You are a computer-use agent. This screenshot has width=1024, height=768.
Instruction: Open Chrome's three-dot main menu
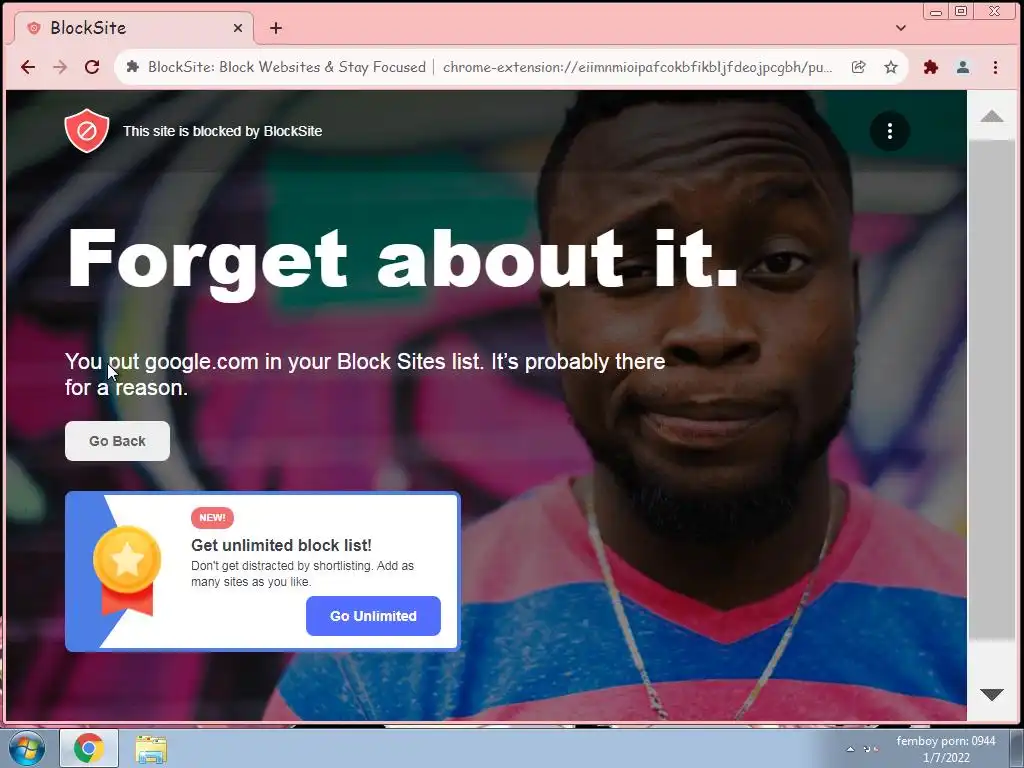995,67
